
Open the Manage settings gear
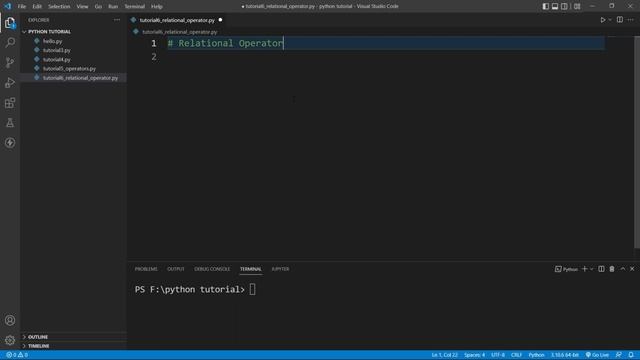[10, 340]
